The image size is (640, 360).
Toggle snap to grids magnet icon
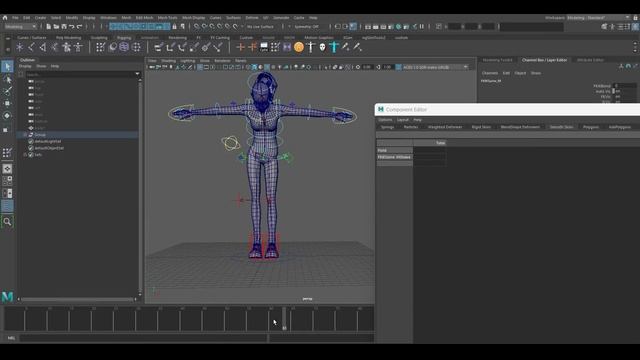click(197, 27)
